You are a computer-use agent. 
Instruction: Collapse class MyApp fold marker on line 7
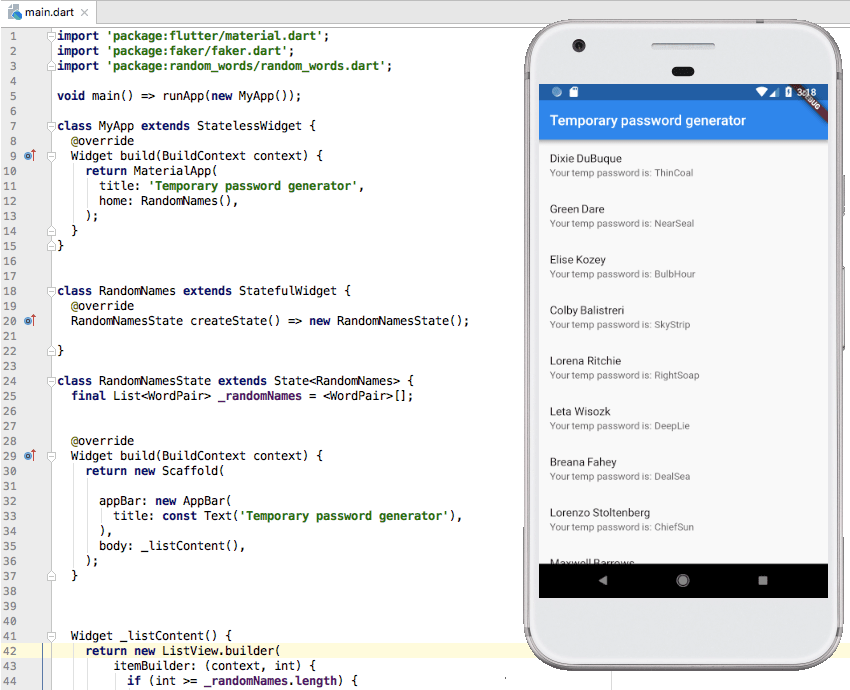tap(51, 126)
